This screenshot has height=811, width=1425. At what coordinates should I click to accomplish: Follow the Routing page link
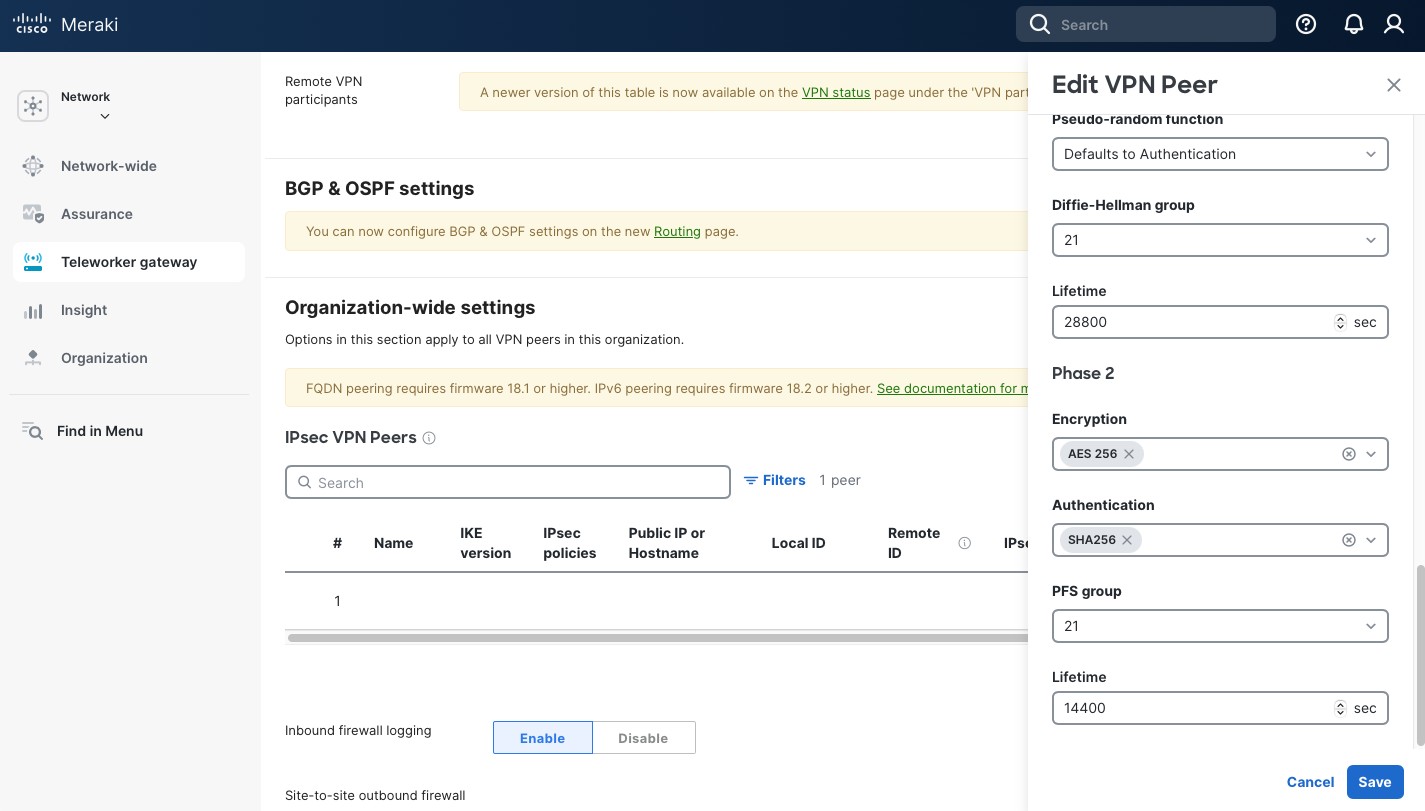677,231
